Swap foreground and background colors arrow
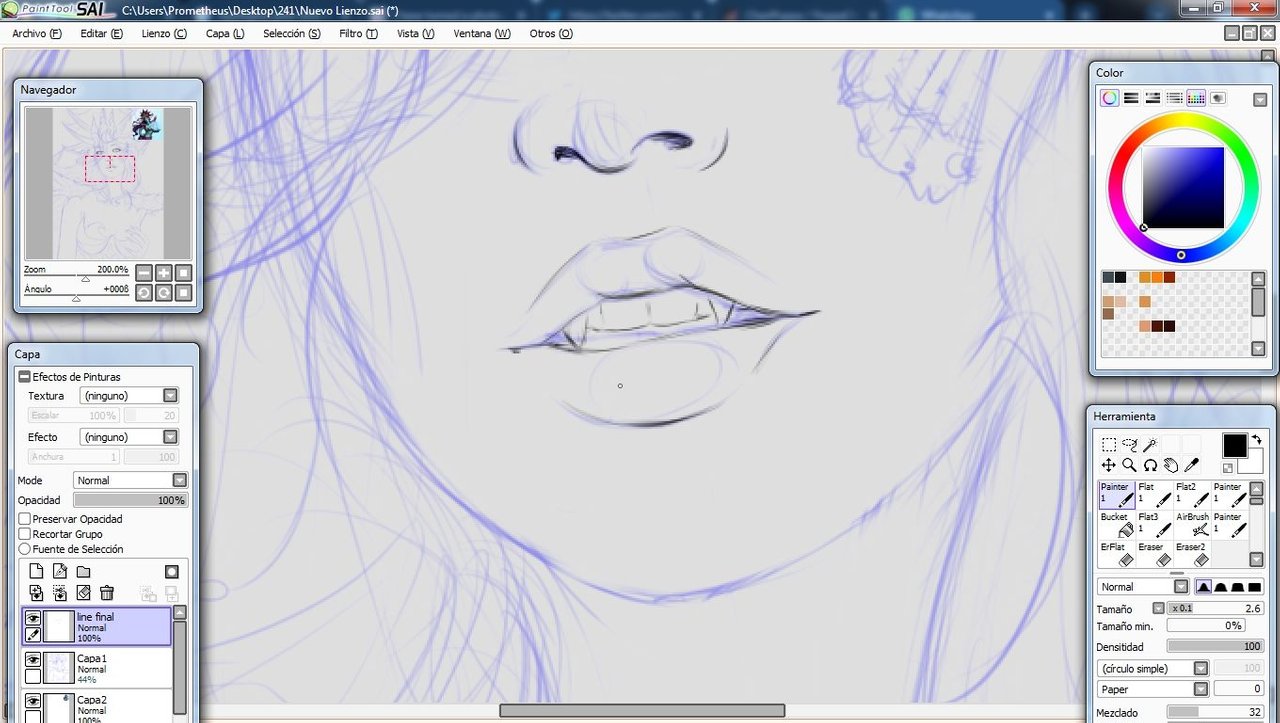Viewport: 1280px width, 723px height. (x=1256, y=440)
